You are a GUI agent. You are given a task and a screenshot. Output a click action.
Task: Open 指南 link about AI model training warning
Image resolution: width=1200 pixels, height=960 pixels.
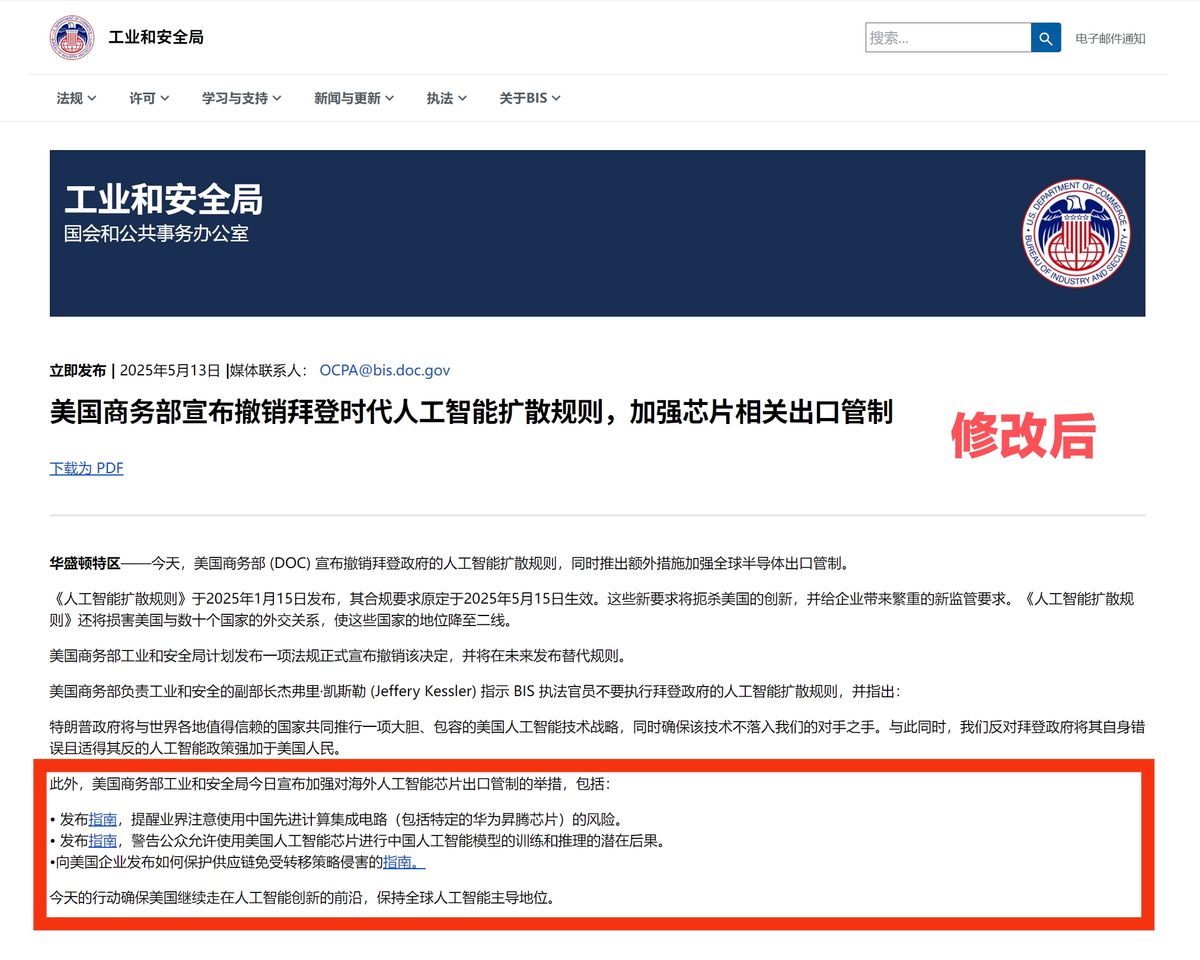coord(103,841)
